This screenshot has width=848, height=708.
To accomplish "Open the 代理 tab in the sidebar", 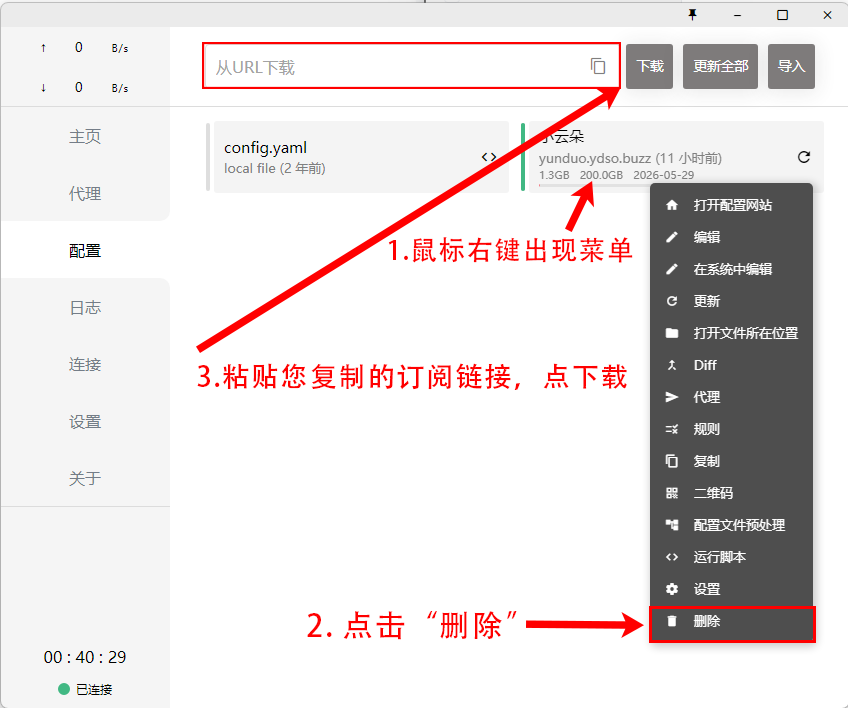I will [x=85, y=194].
